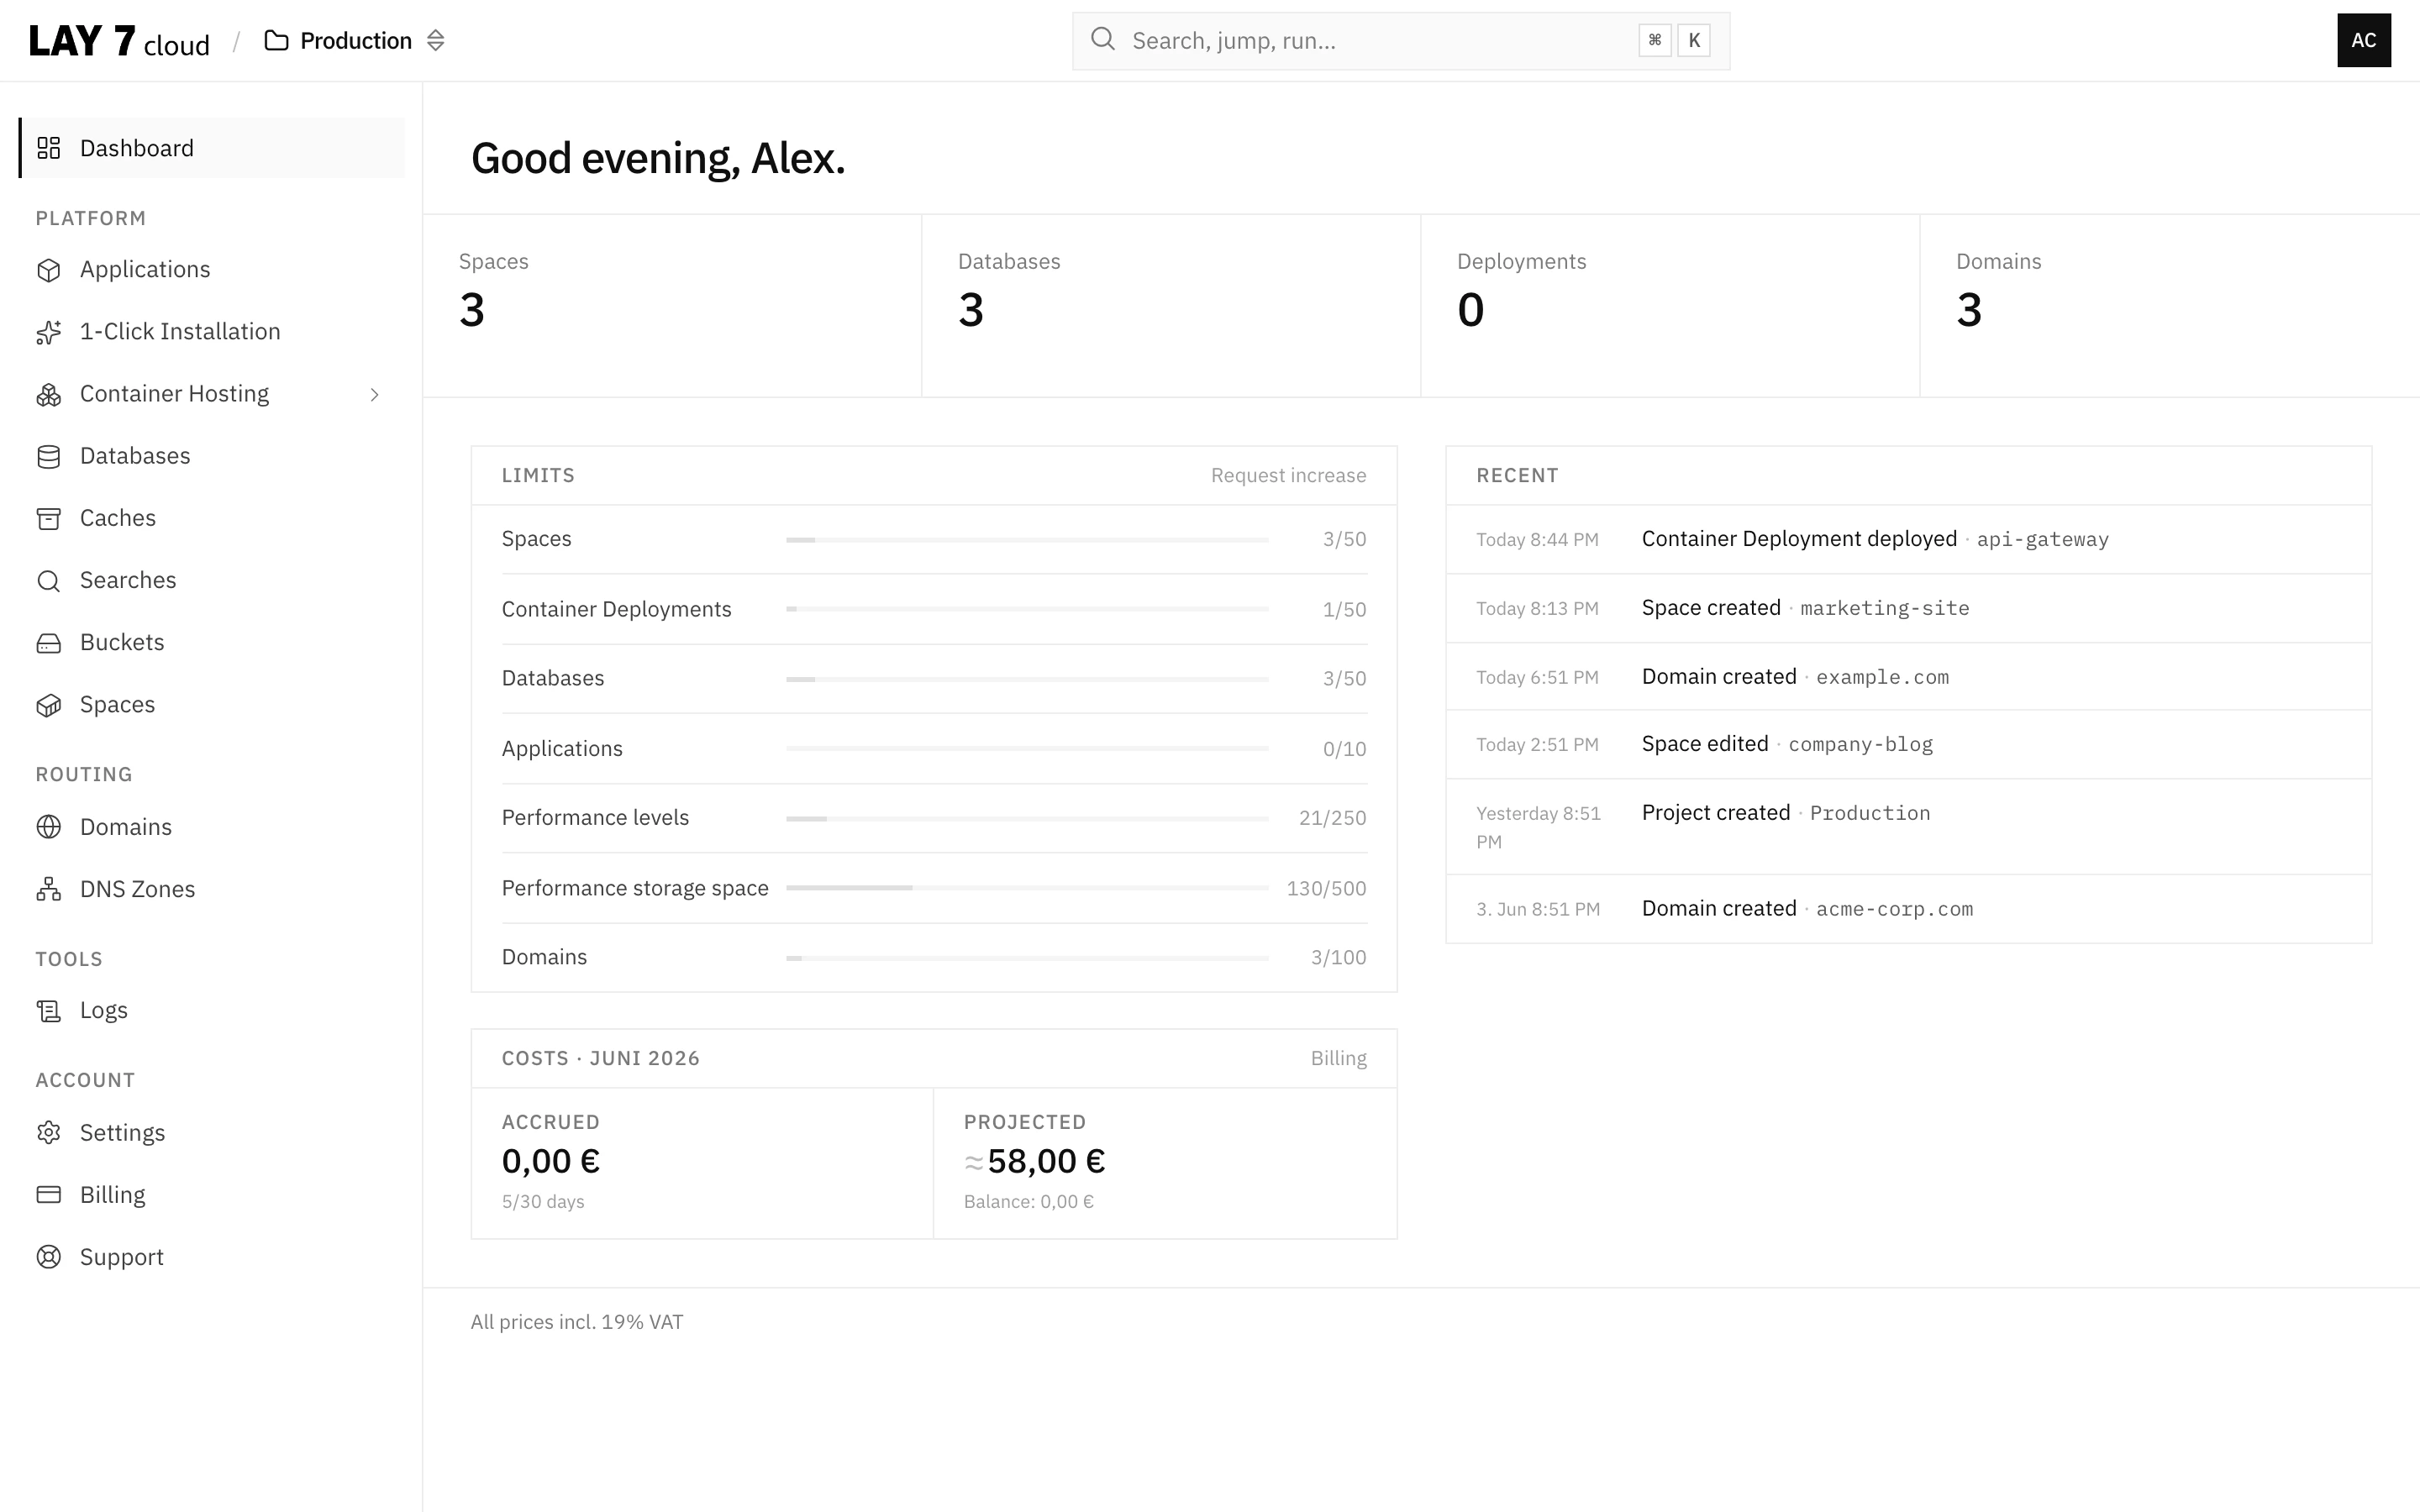2420x1512 pixels.
Task: Focus the Search, jump, run field
Action: (1400, 41)
